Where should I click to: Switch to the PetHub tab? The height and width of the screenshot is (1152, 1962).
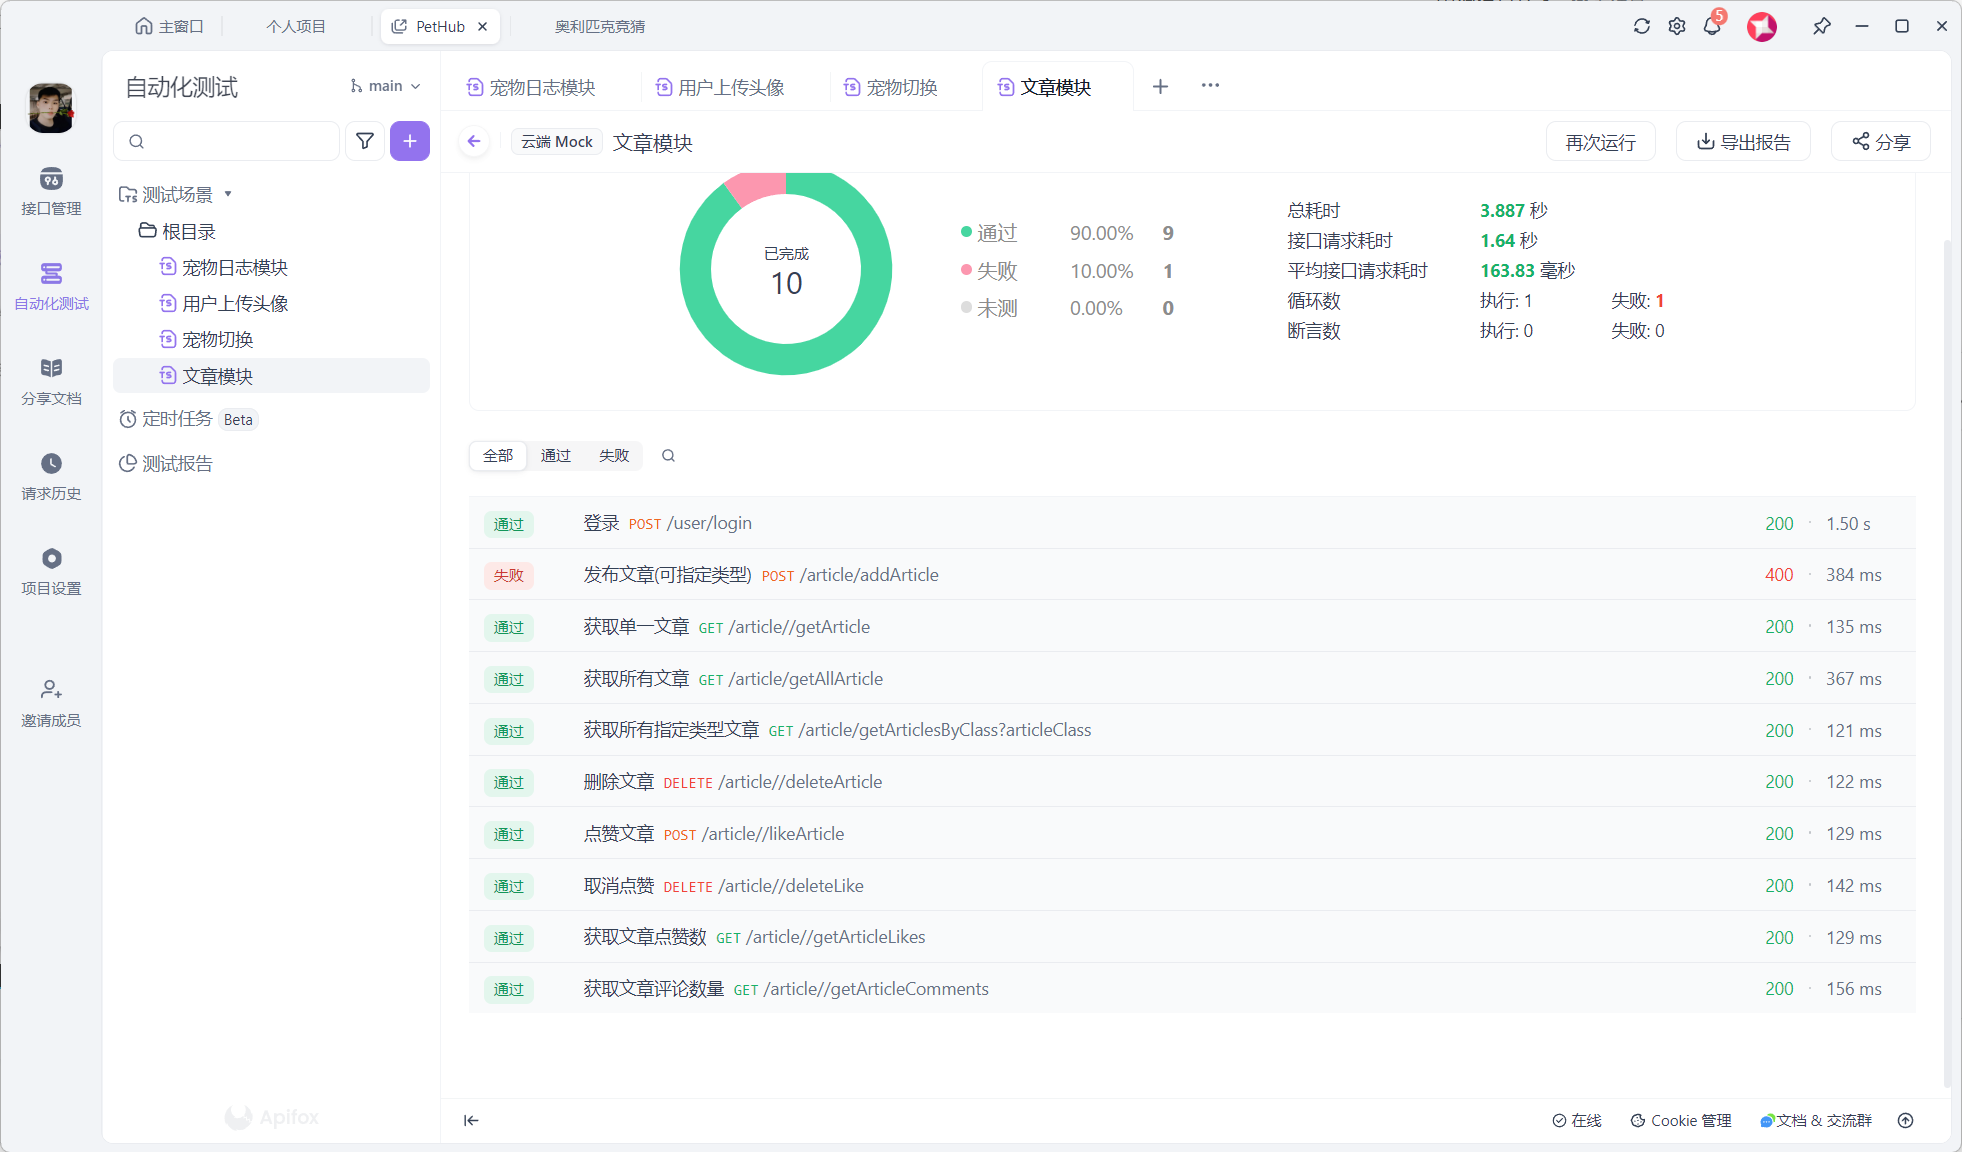pos(440,26)
